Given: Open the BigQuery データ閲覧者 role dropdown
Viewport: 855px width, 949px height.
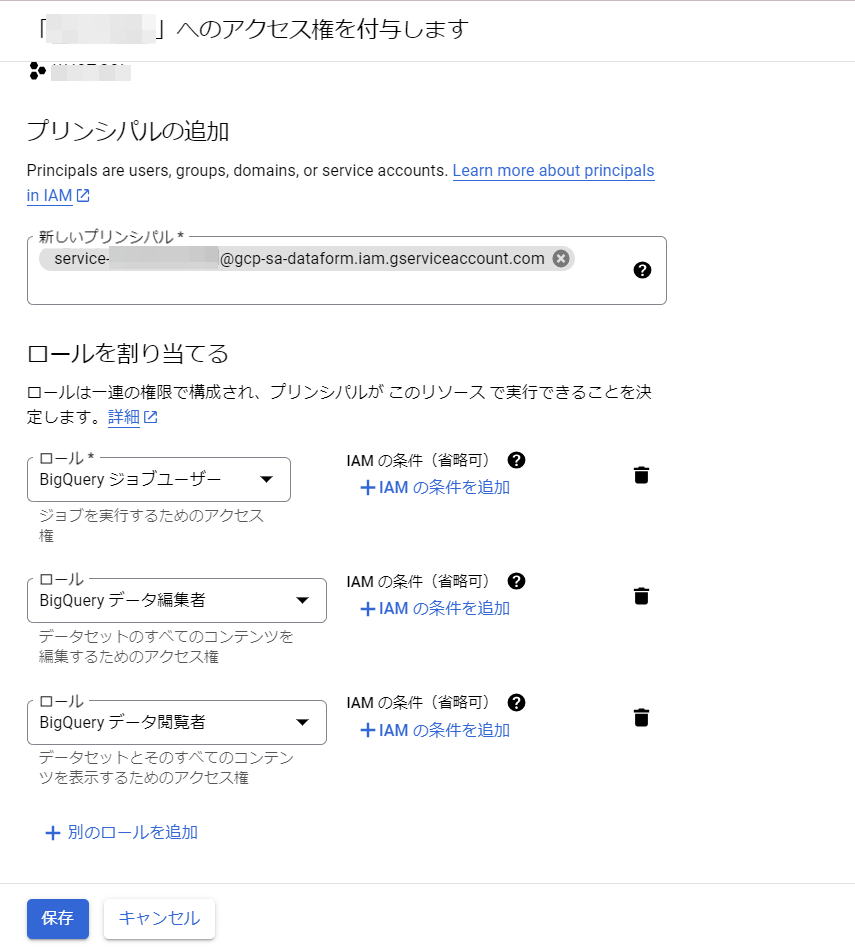Looking at the screenshot, I should (x=177, y=723).
